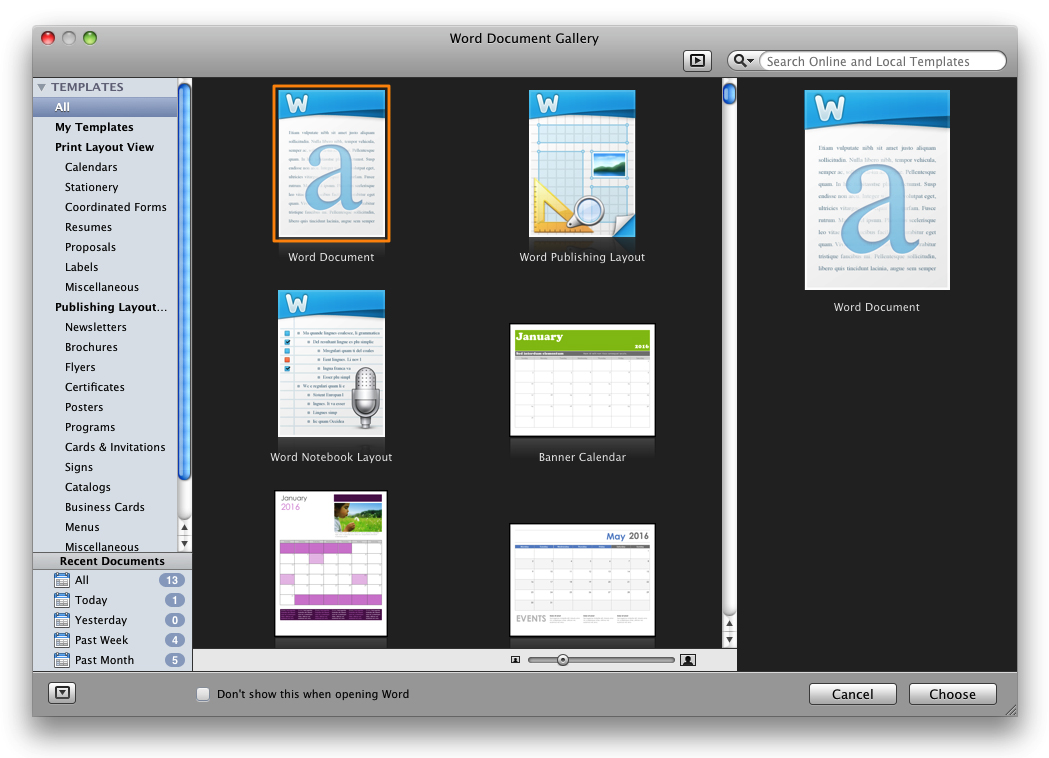Collapse the TEMPLATES disclosure triangle
This screenshot has width=1049, height=758.
[x=42, y=87]
